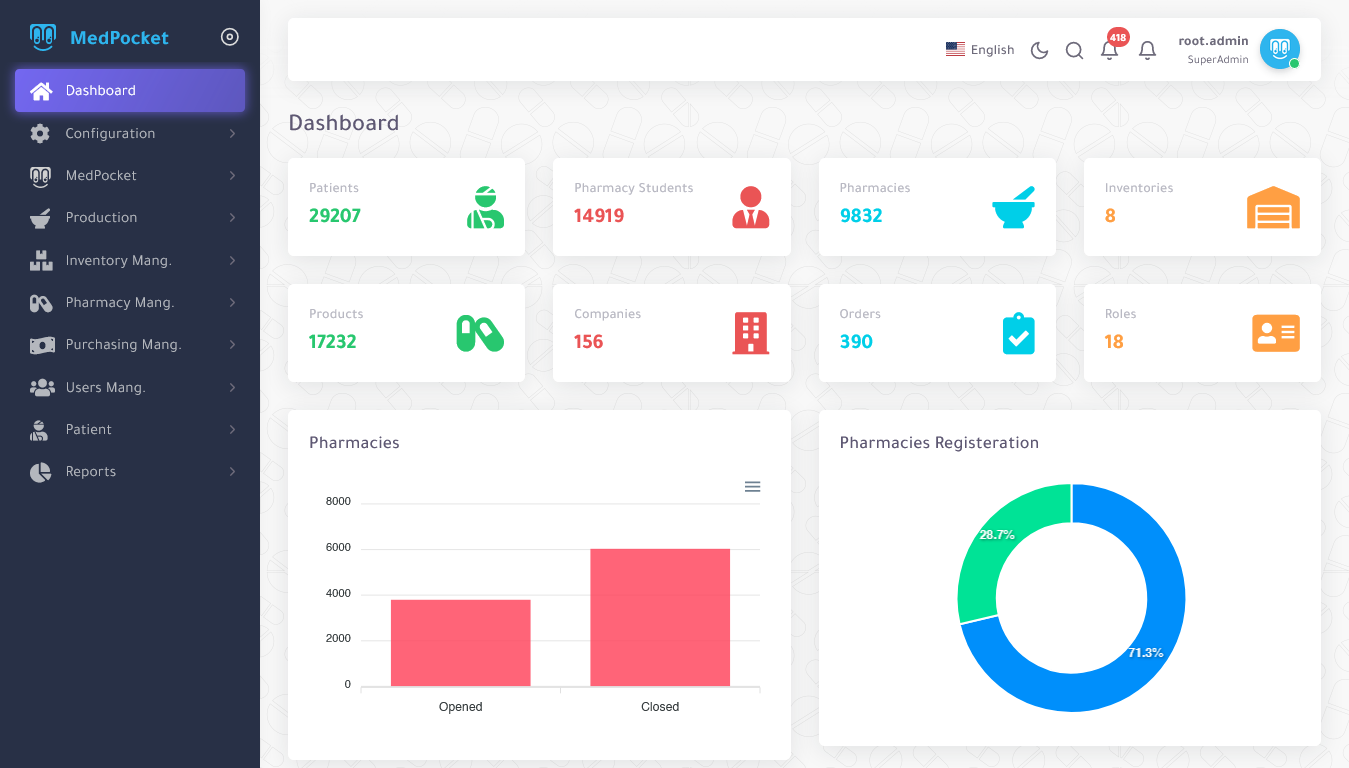The height and width of the screenshot is (768, 1349).
Task: Select Dashboard in the sidebar
Action: click(x=130, y=90)
